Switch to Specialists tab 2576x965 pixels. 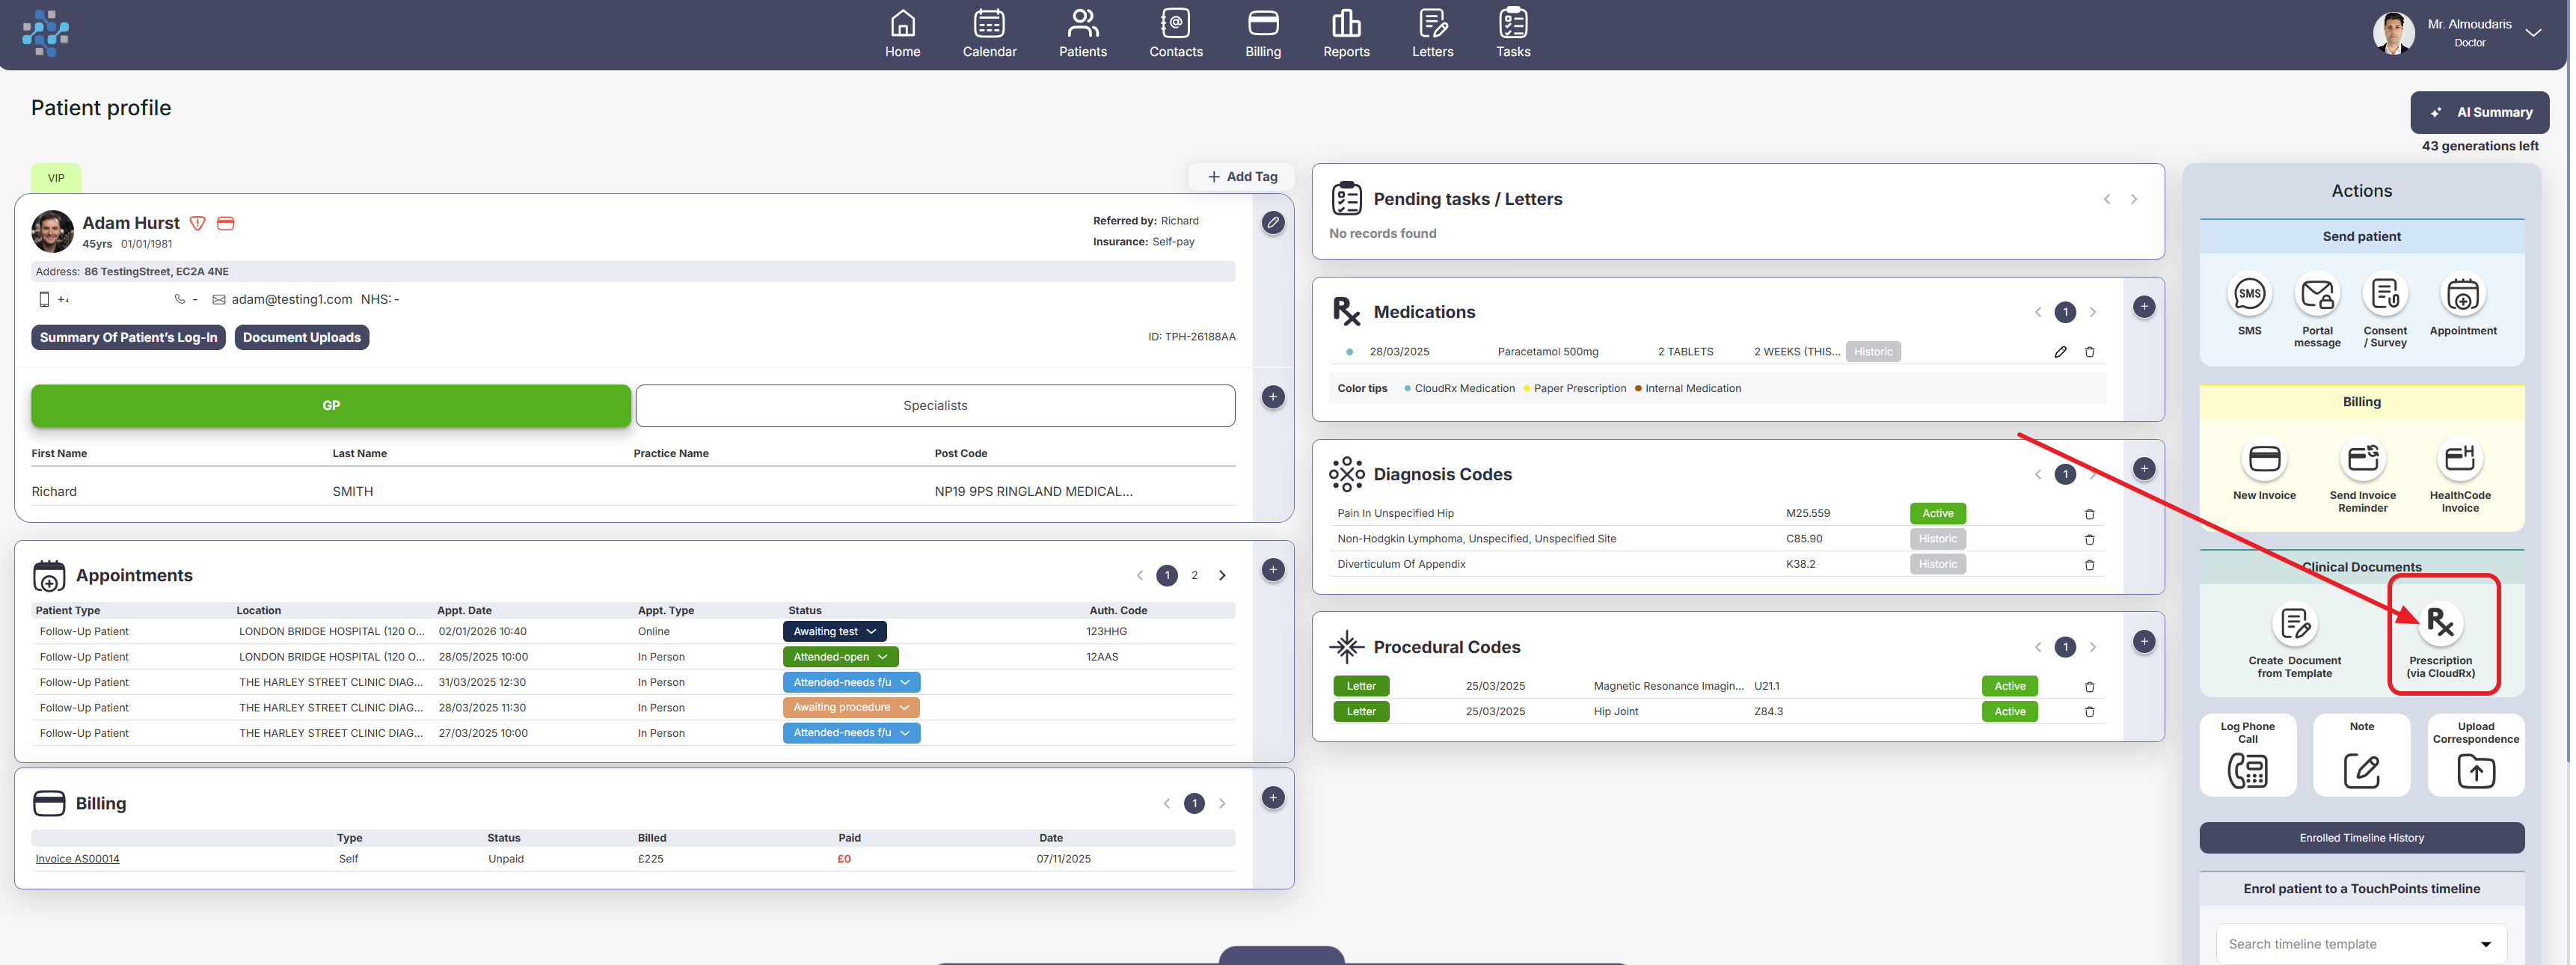click(934, 406)
